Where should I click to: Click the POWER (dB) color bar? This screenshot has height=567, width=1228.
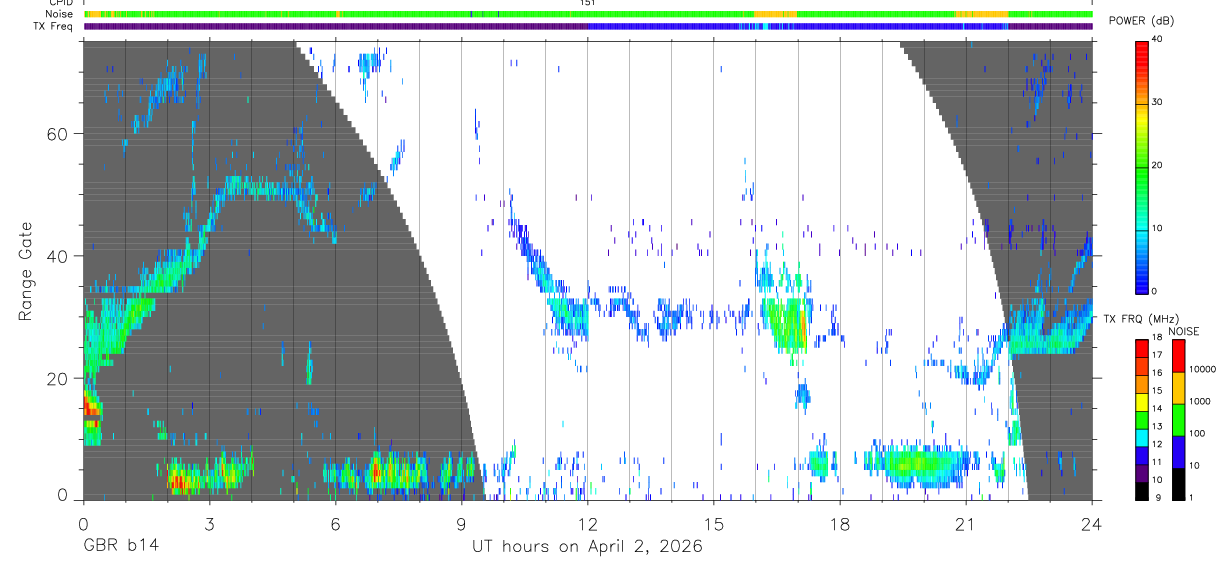(x=1142, y=166)
